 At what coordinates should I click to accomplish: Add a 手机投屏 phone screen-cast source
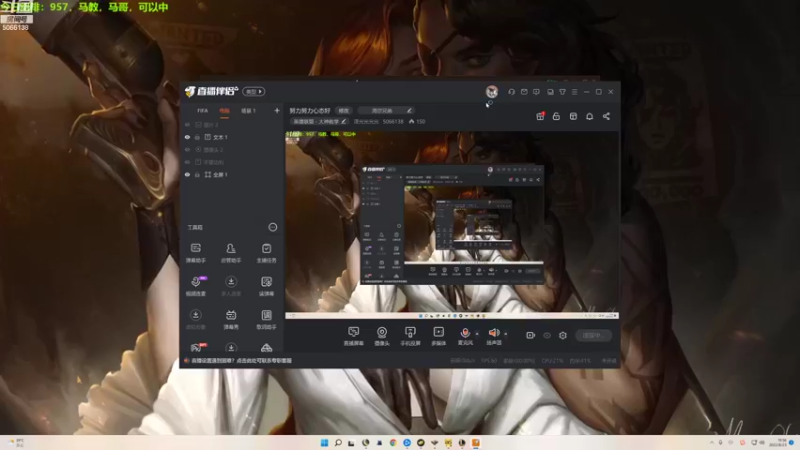click(410, 336)
